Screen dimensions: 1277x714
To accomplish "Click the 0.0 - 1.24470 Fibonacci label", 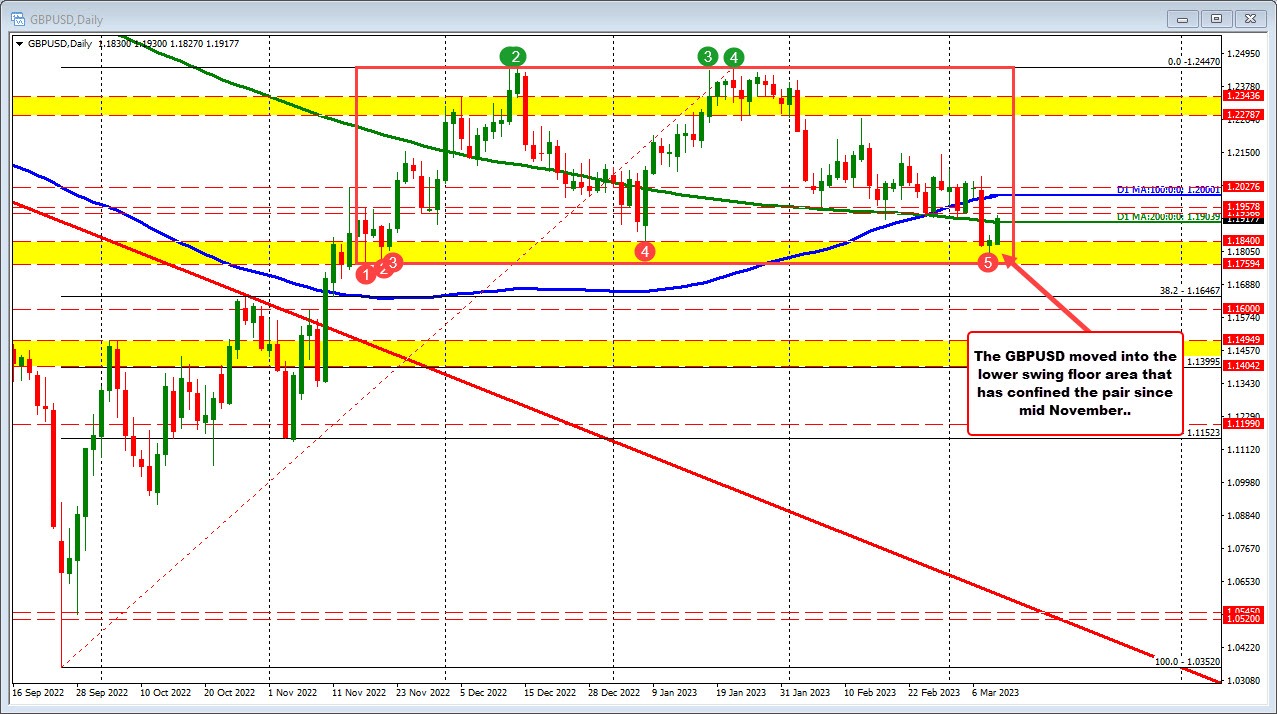I will point(1194,62).
